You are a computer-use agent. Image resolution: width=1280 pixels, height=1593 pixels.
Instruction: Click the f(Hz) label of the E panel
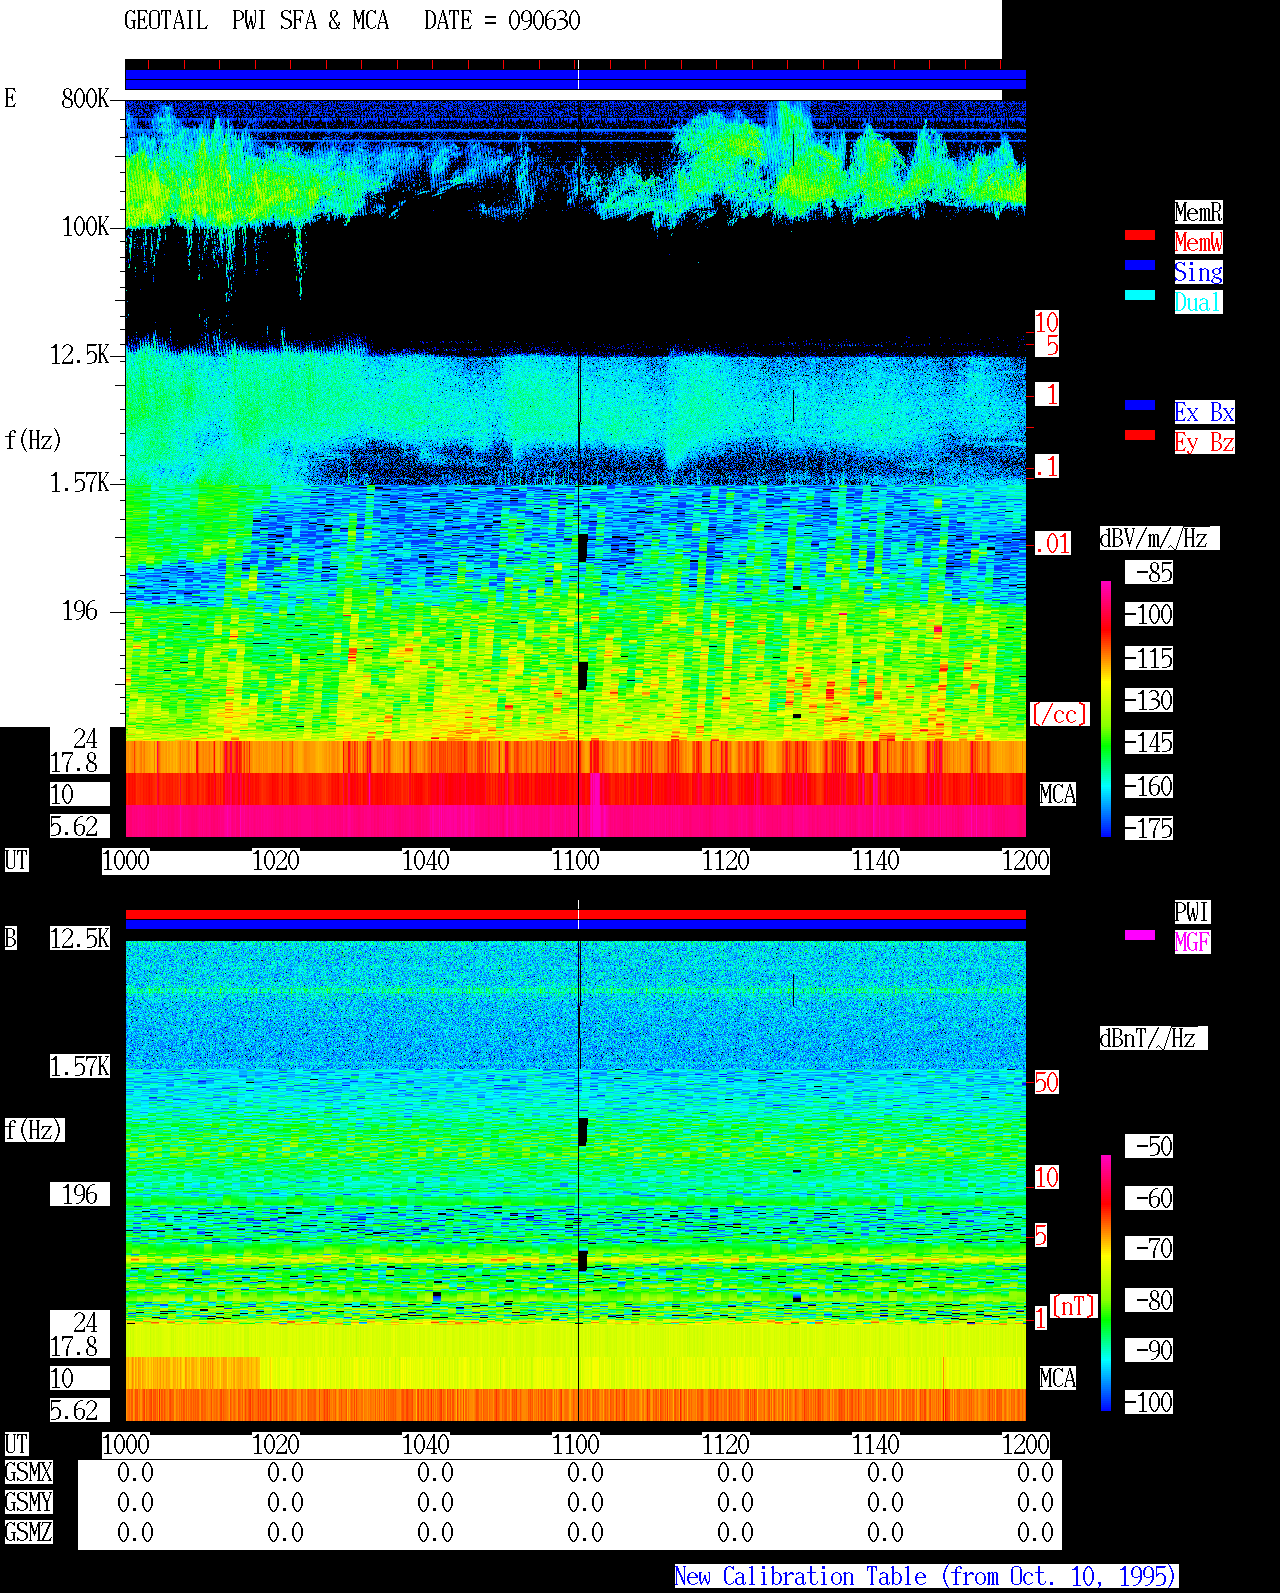click(33, 440)
